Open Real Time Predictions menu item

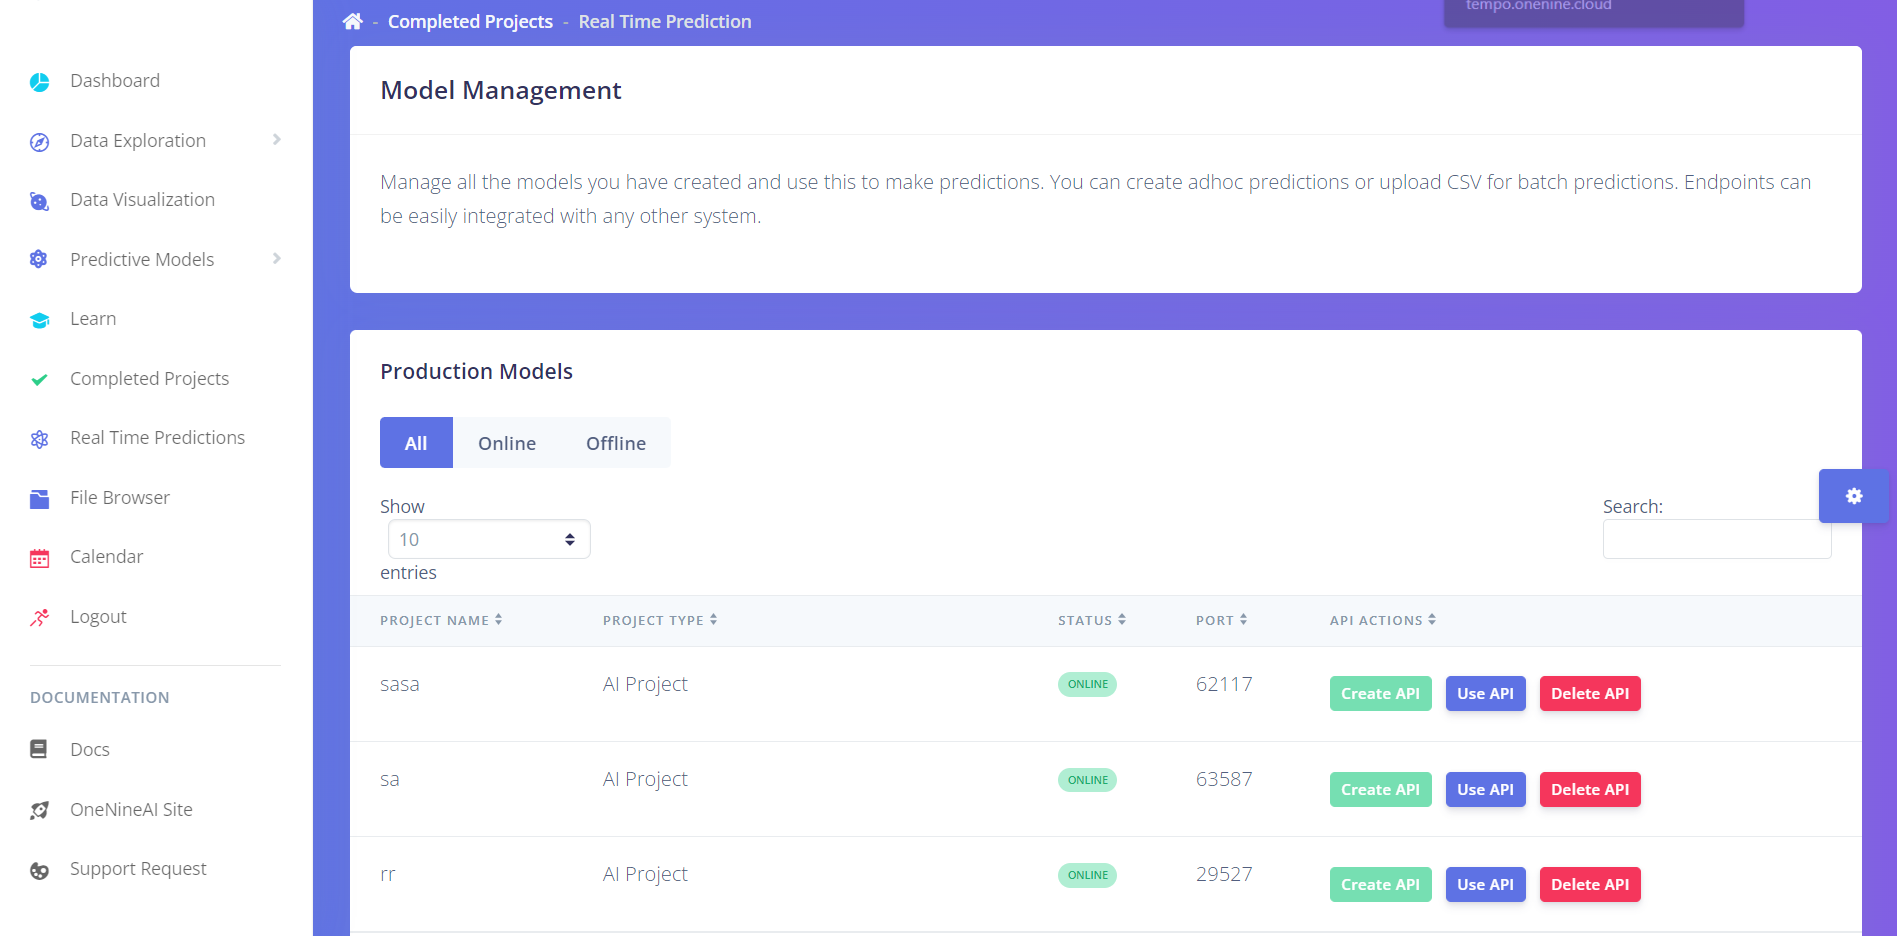157,438
